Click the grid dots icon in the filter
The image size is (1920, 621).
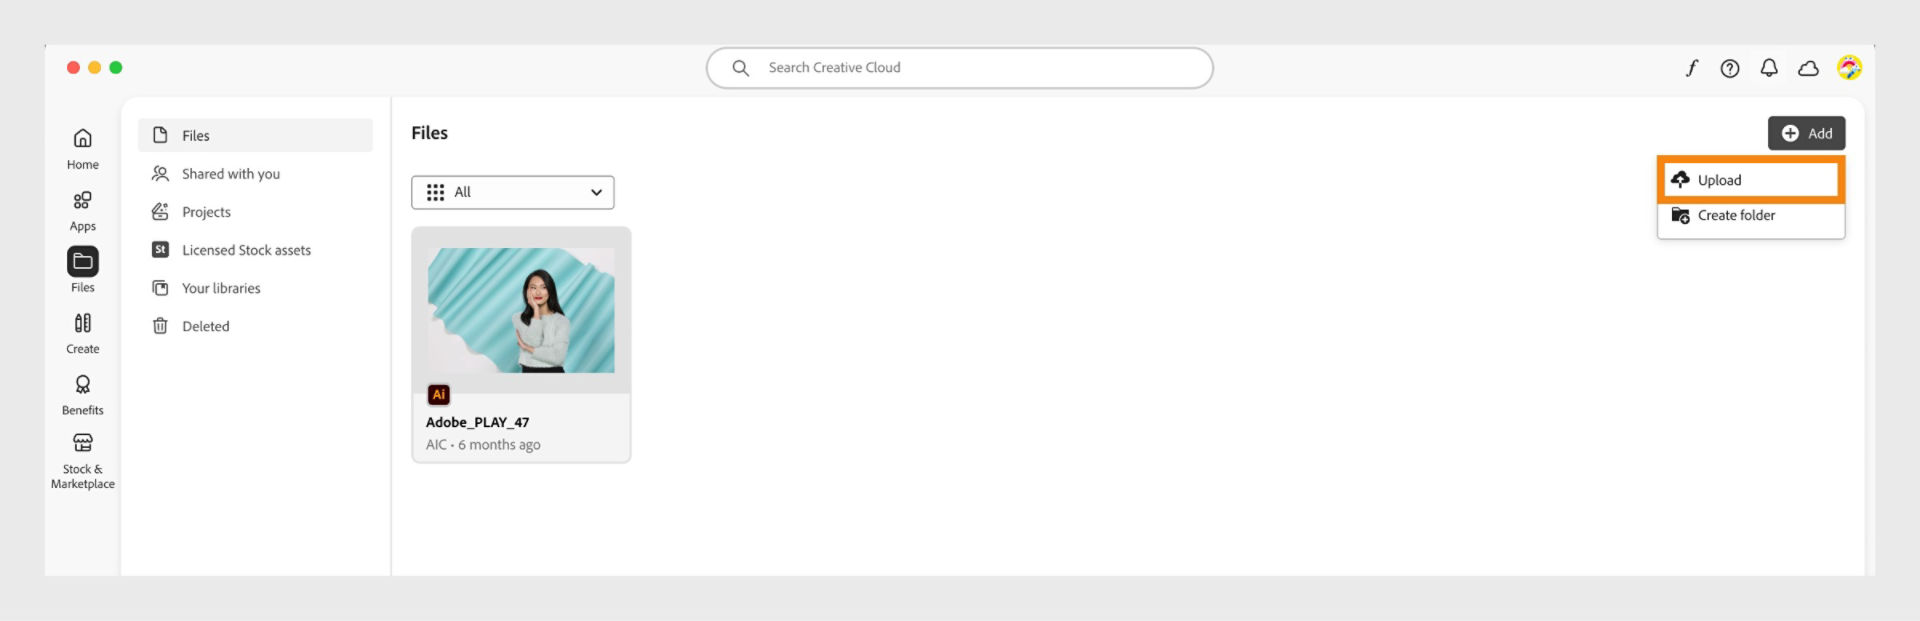coord(435,192)
